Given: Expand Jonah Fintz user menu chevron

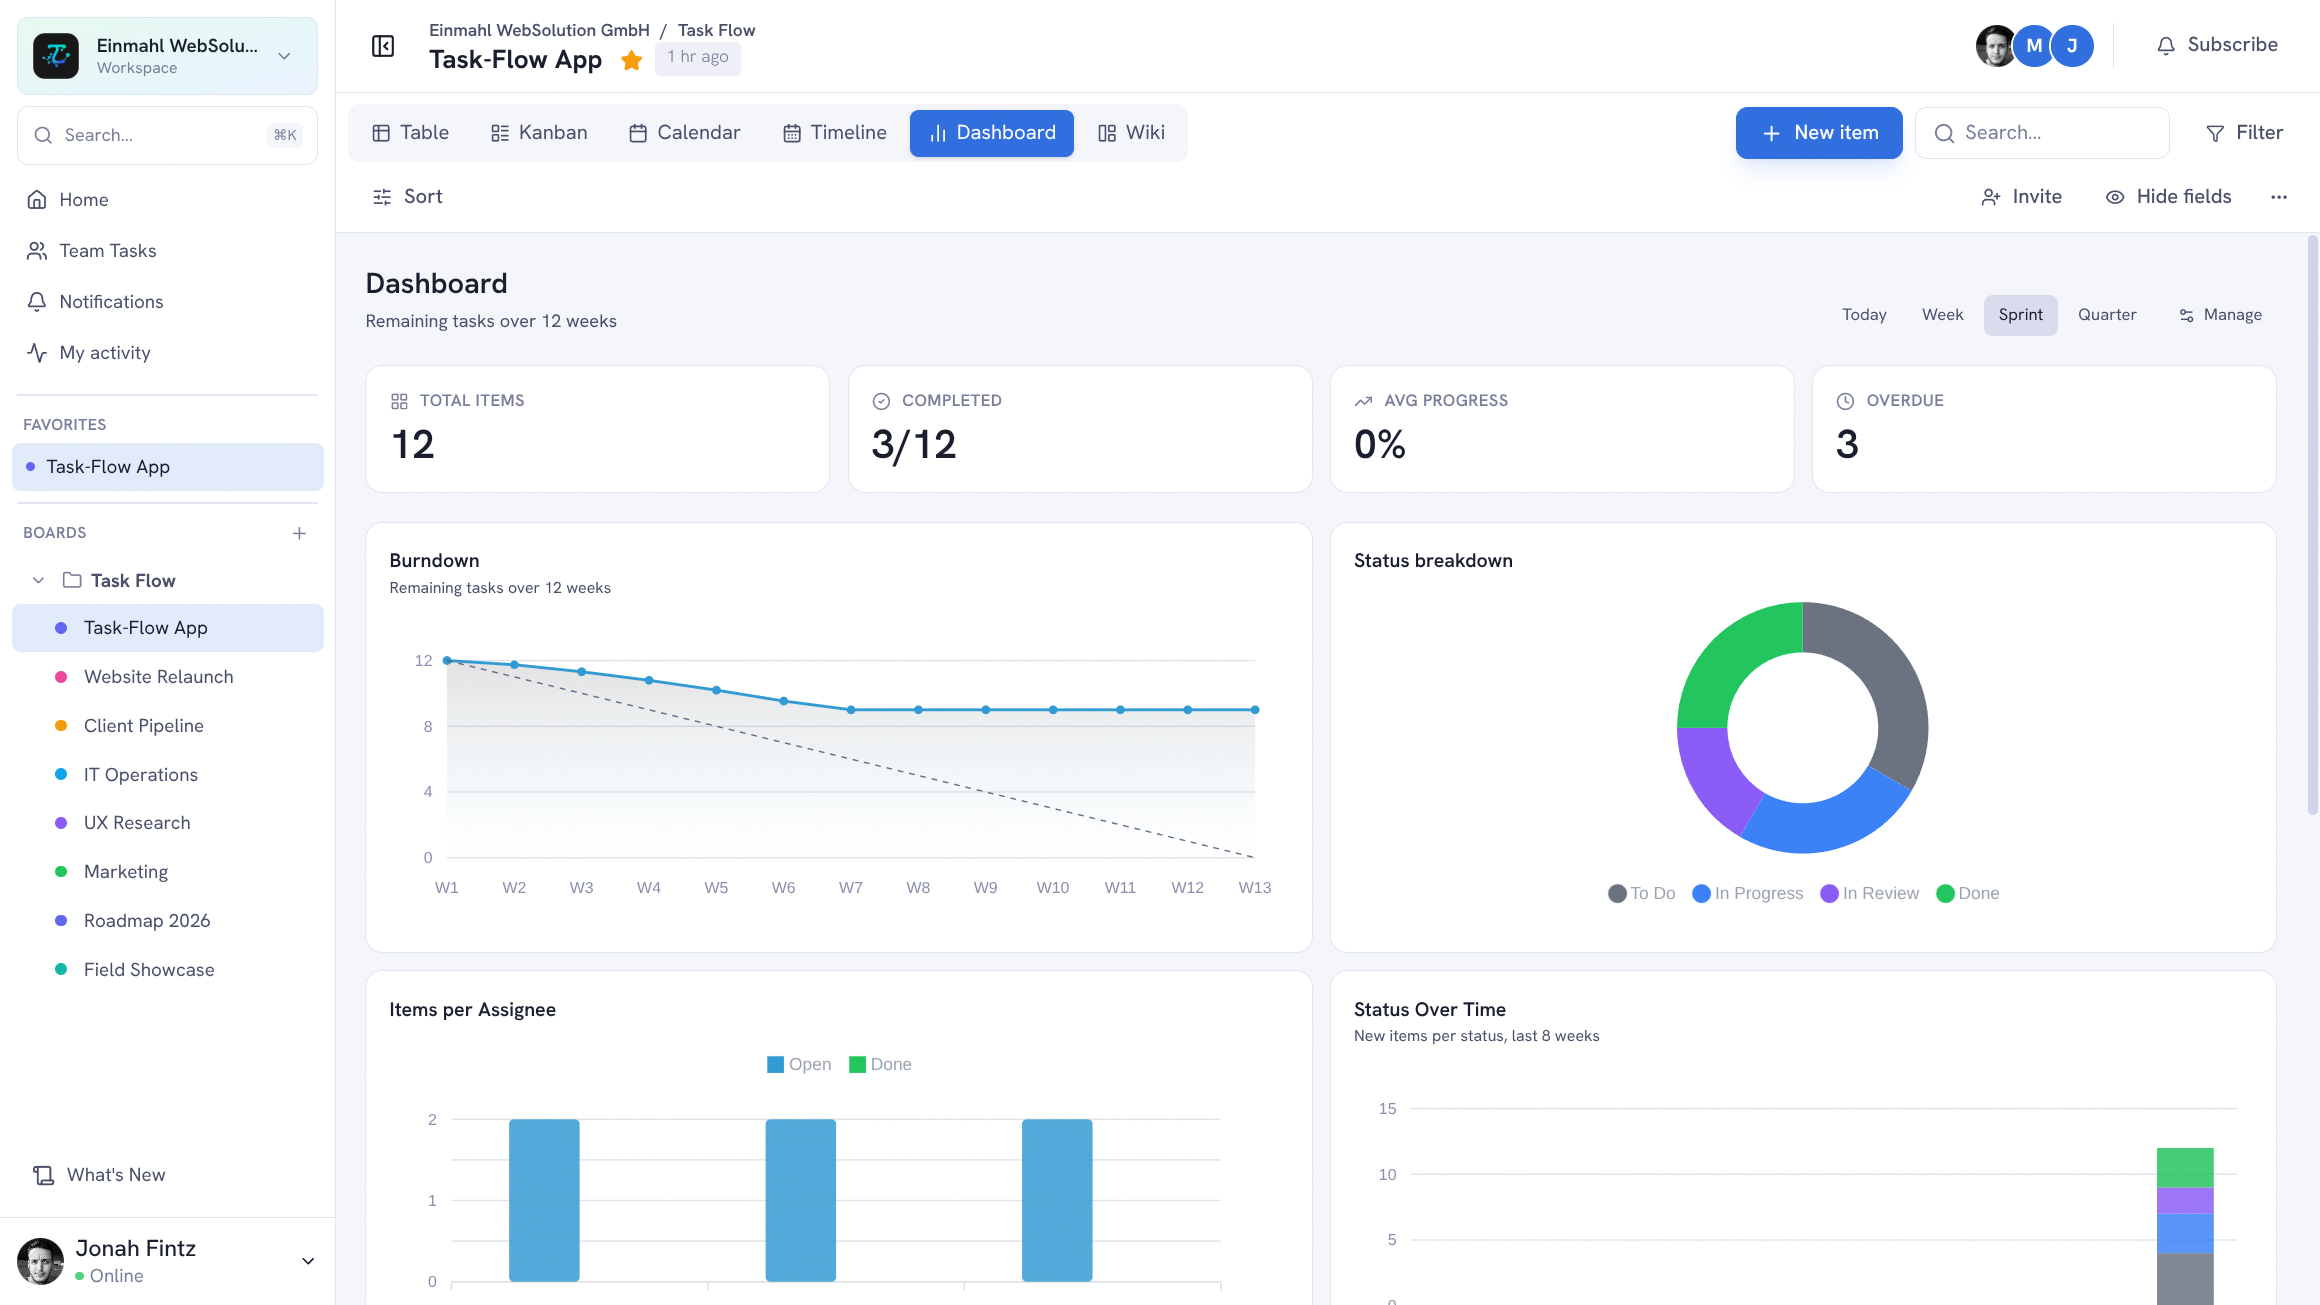Looking at the screenshot, I should tap(308, 1261).
